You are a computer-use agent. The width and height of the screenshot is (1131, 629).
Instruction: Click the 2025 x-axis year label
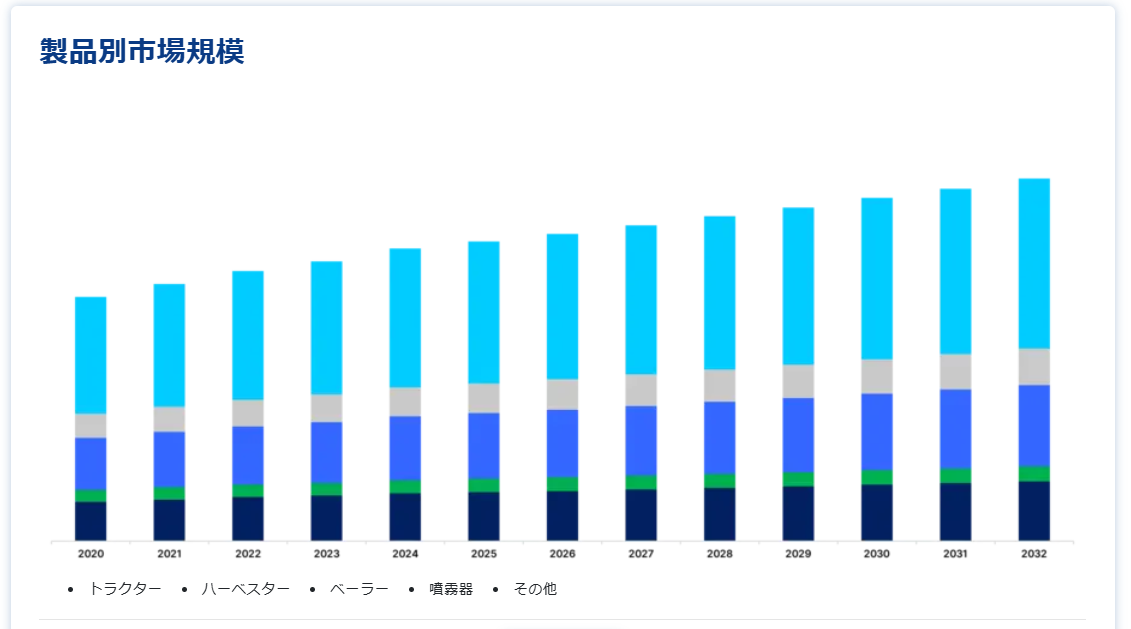(484, 553)
